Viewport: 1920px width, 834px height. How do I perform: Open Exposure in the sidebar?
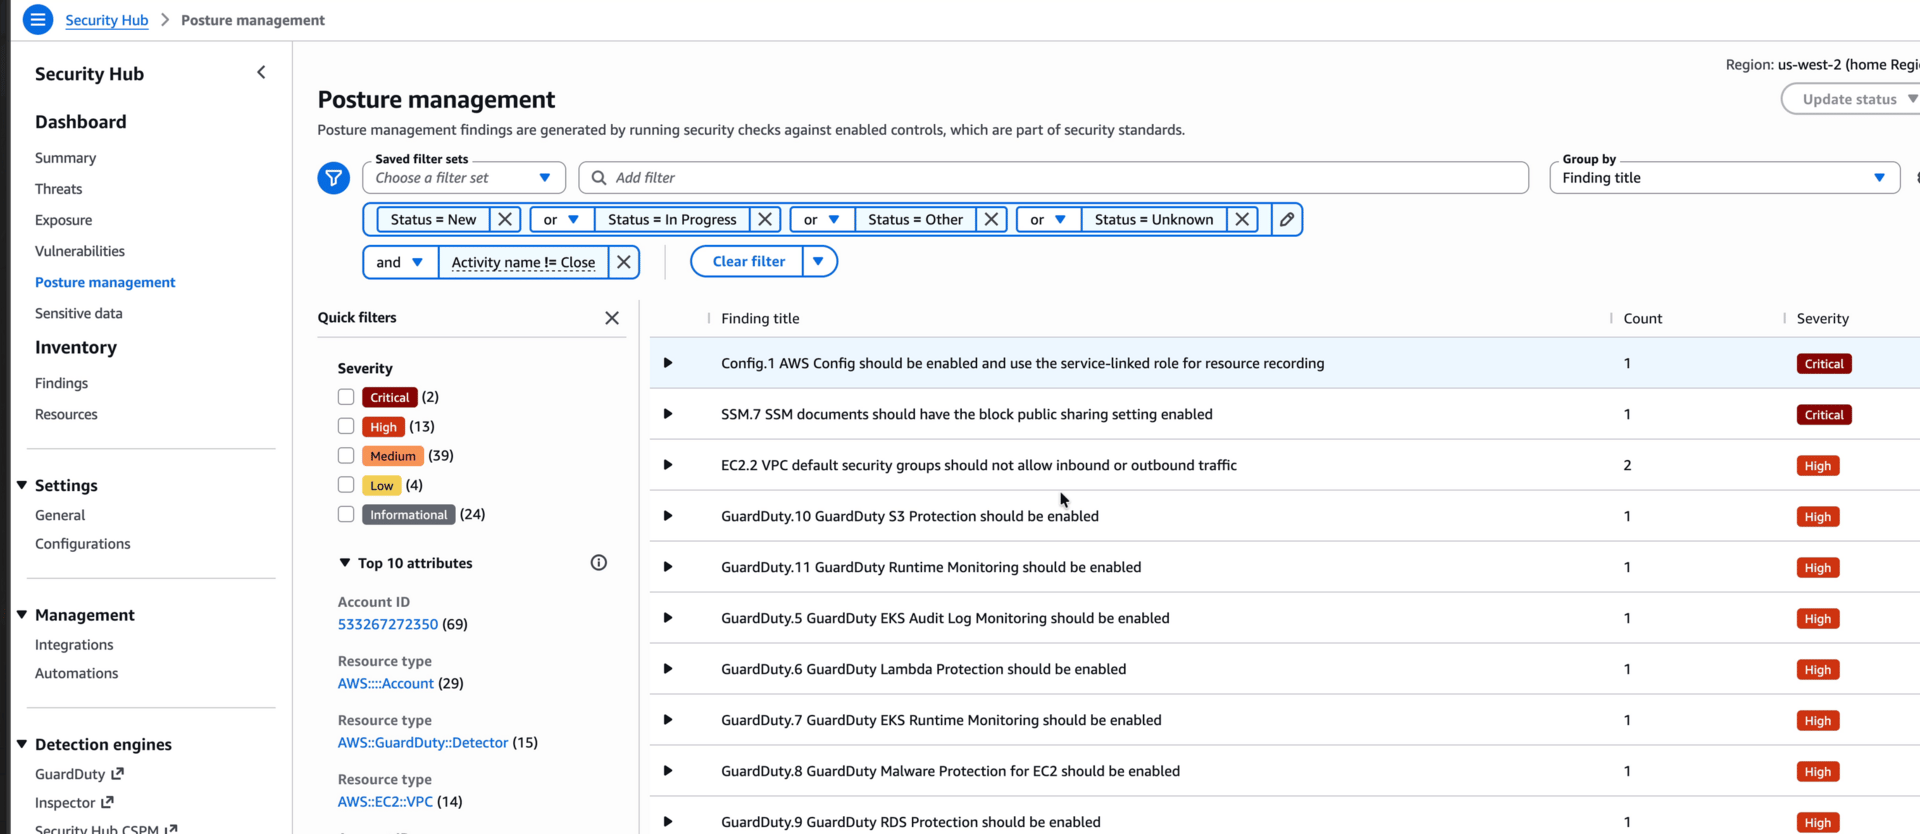pos(64,220)
